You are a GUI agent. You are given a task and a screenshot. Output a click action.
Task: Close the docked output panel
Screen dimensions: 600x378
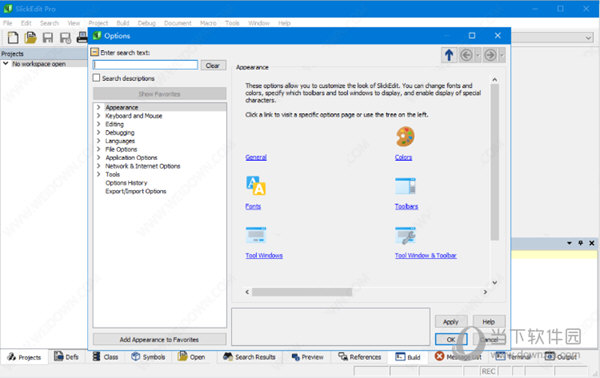click(x=592, y=243)
